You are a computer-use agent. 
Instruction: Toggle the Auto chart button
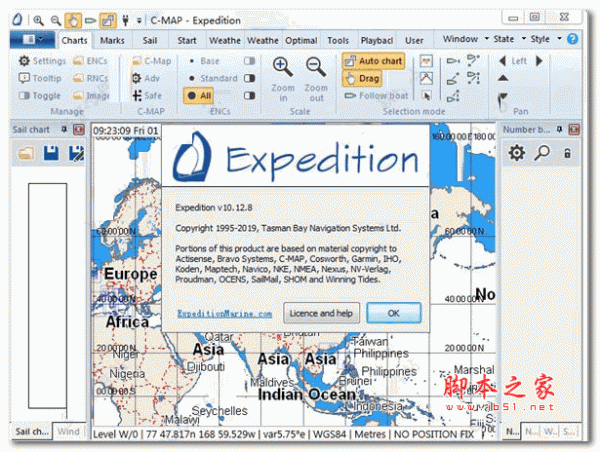tap(373, 61)
